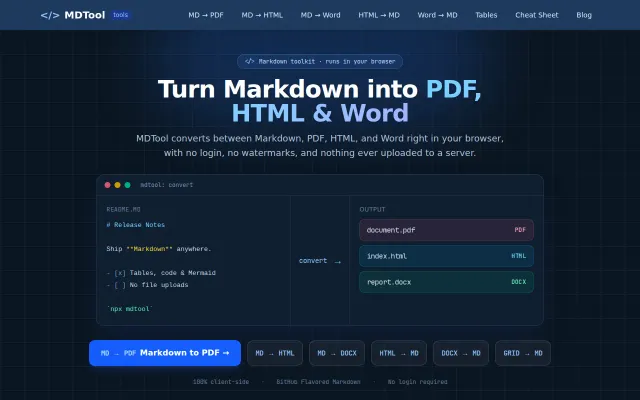640x400 pixels.
Task: Click the DOCX → MD button
Action: tap(461, 353)
